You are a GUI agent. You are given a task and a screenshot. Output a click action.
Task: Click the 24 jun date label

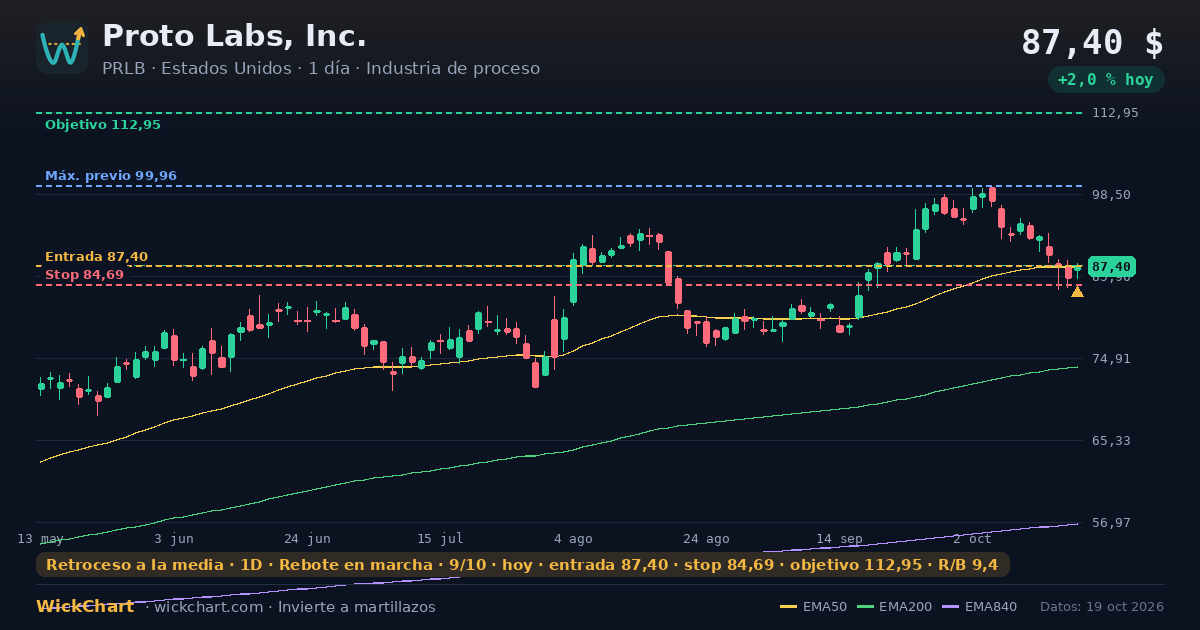tap(307, 538)
